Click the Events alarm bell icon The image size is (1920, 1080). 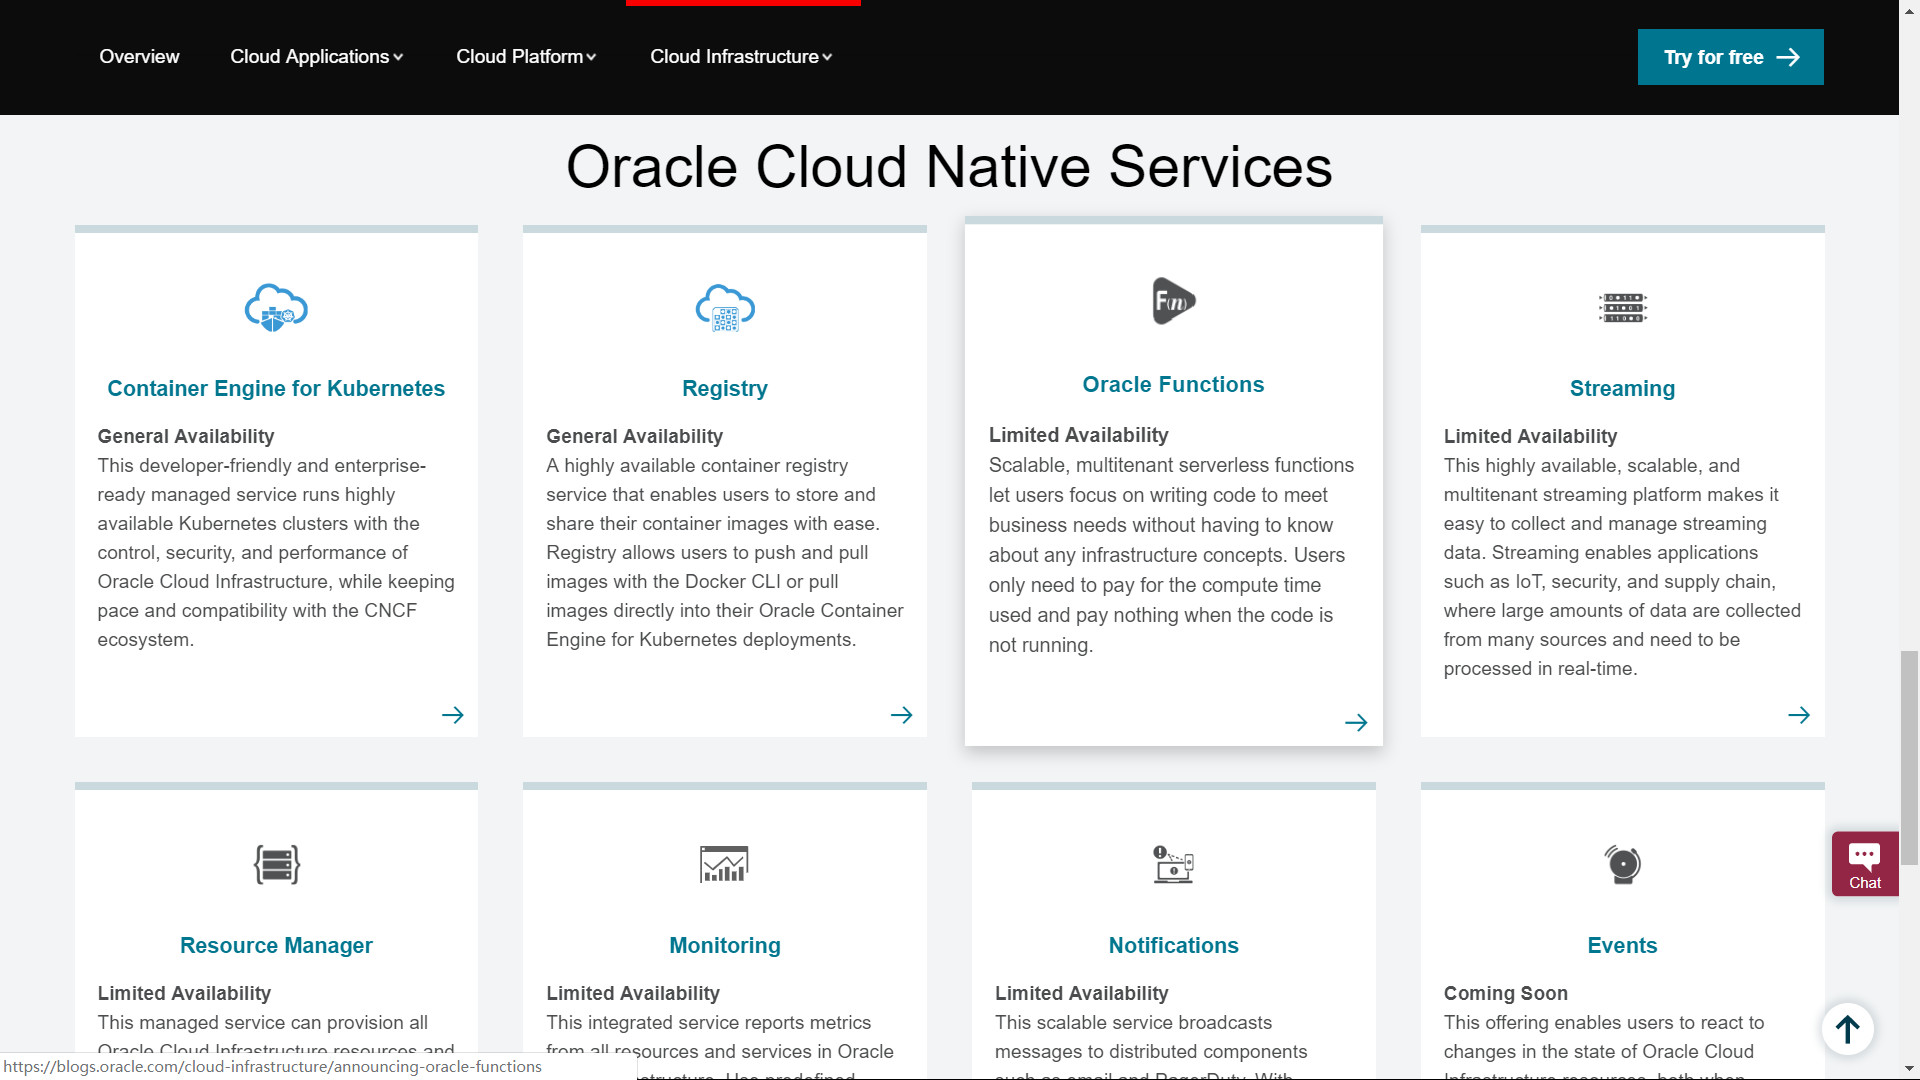tap(1622, 864)
